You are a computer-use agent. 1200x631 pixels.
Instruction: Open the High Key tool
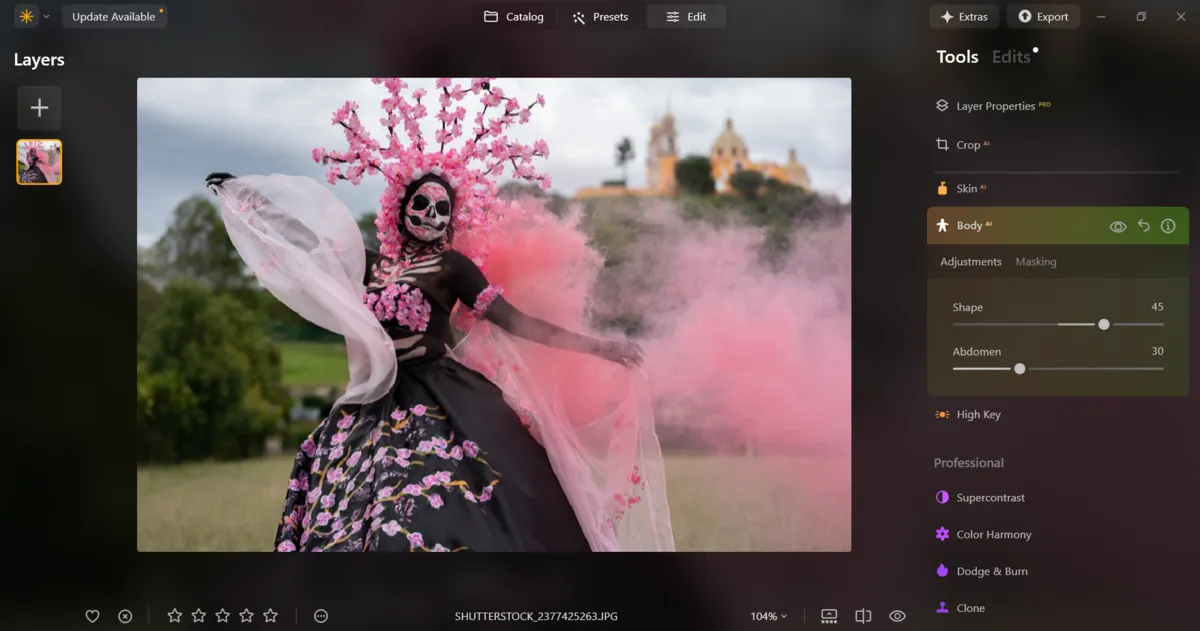pyautogui.click(x=975, y=413)
